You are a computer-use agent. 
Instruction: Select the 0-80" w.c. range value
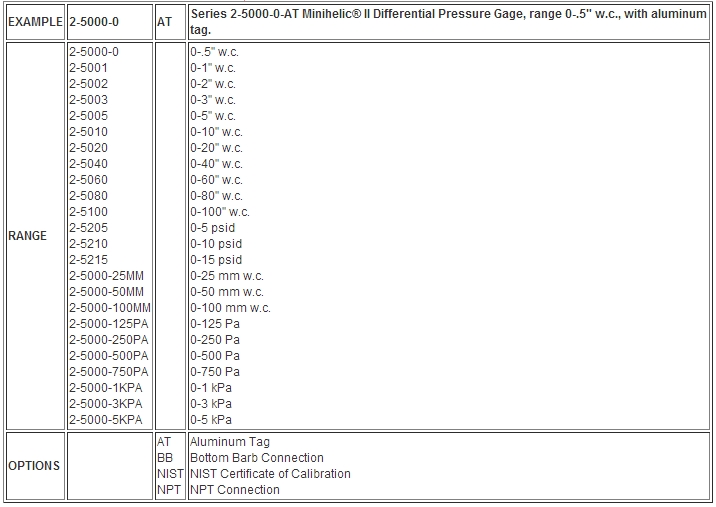(x=216, y=196)
